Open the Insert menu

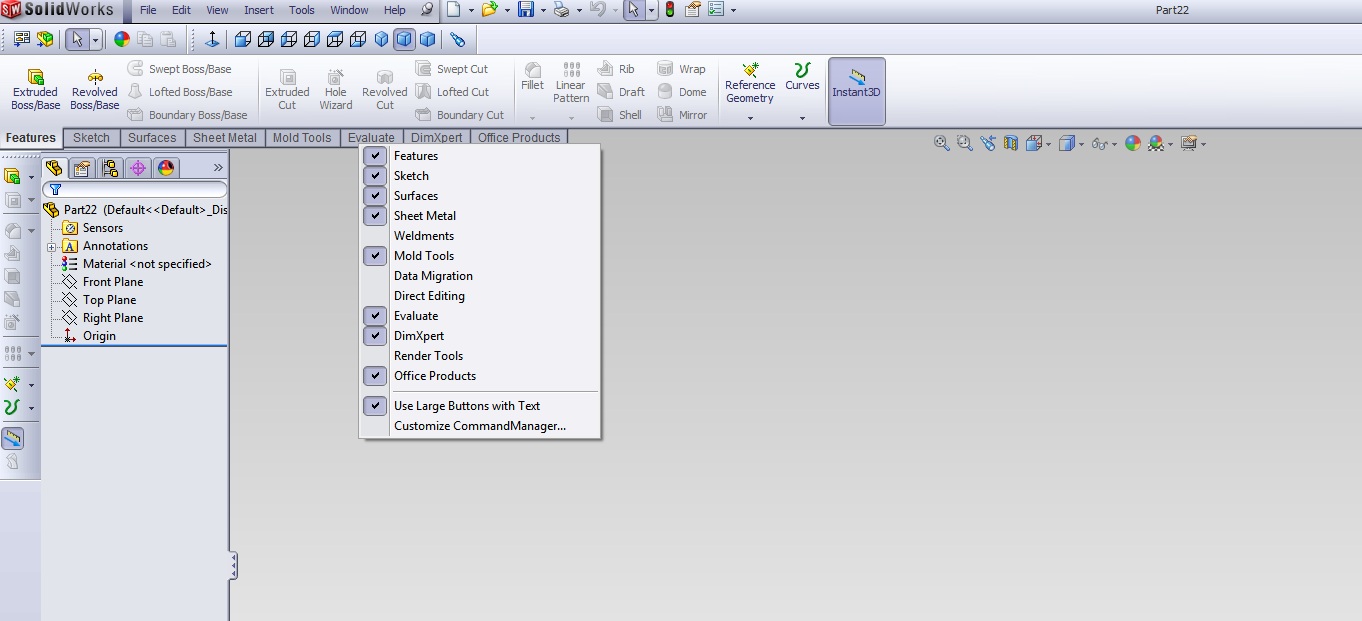tap(259, 10)
